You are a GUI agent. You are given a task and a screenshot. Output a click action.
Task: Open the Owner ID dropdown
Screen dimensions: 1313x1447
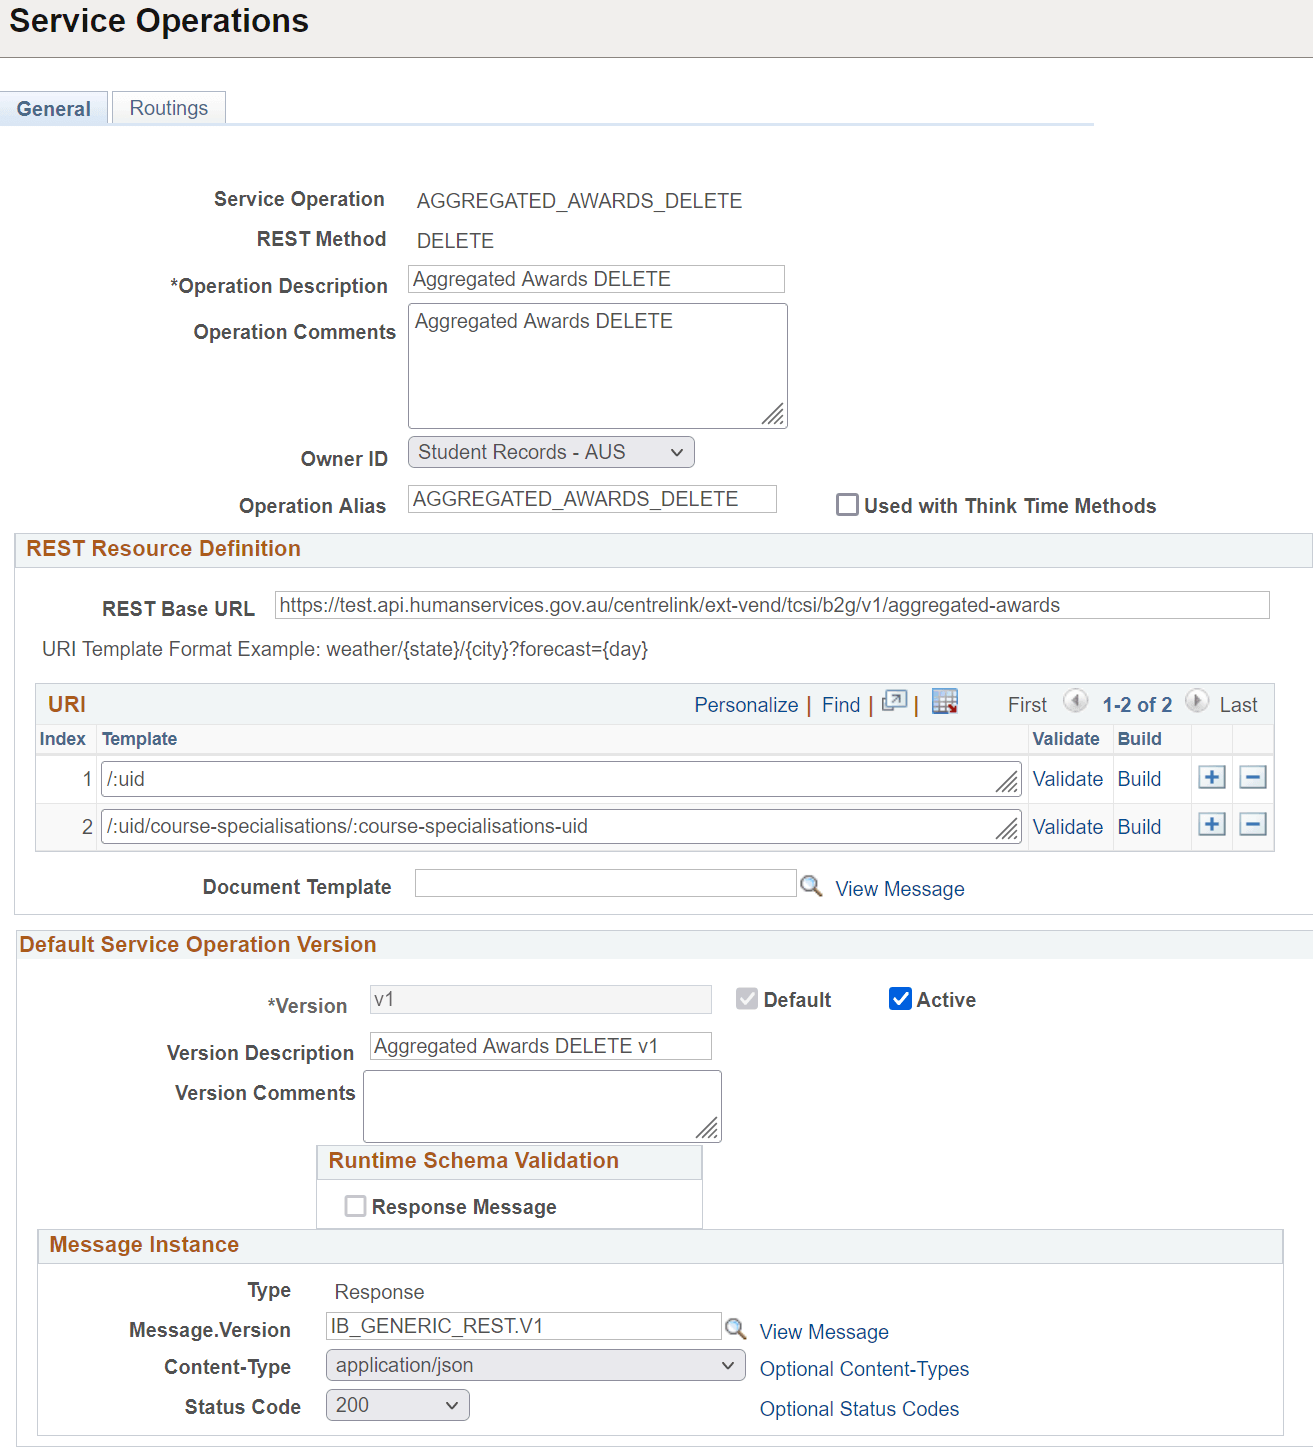click(x=678, y=452)
